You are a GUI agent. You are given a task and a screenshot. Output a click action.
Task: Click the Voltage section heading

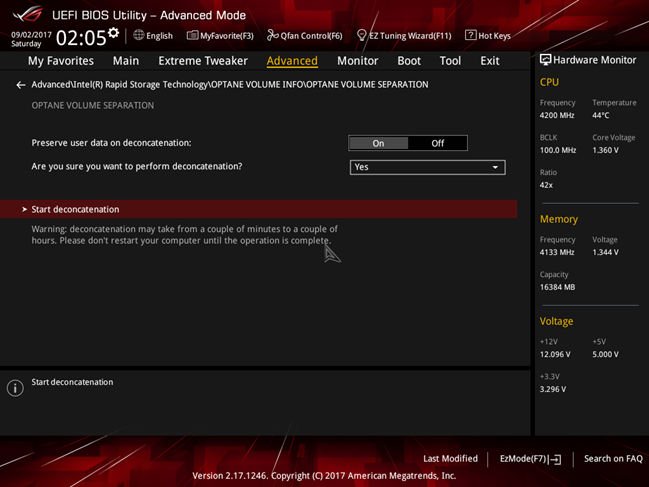[x=556, y=321]
